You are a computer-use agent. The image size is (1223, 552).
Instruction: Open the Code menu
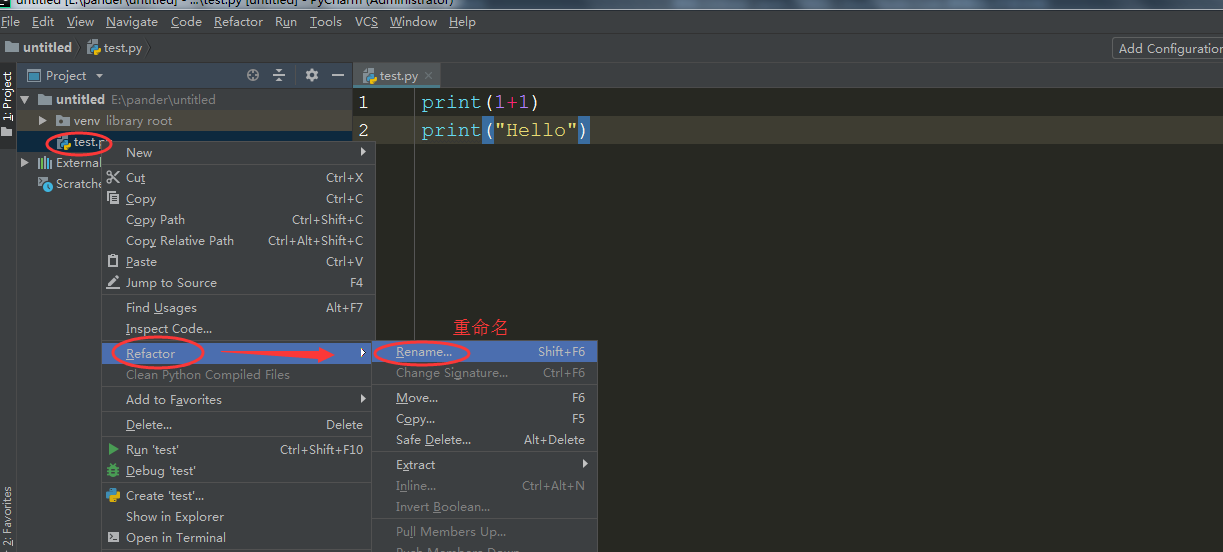(x=186, y=21)
